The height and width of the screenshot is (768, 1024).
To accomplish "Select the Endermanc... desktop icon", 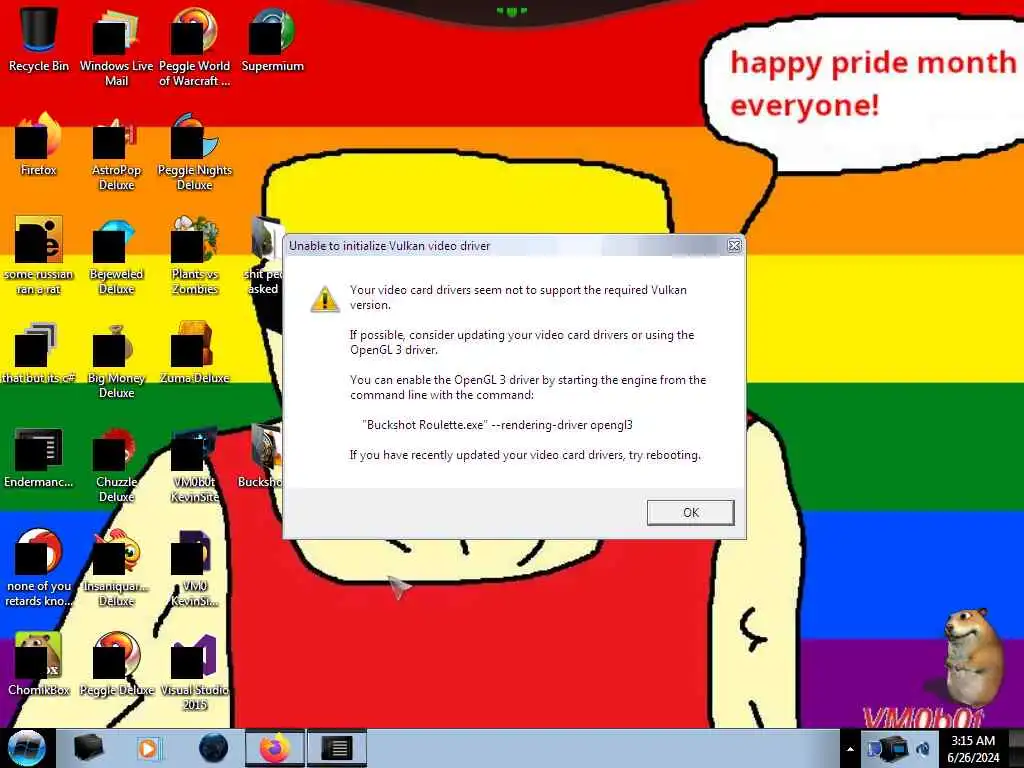I will pyautogui.click(x=39, y=457).
